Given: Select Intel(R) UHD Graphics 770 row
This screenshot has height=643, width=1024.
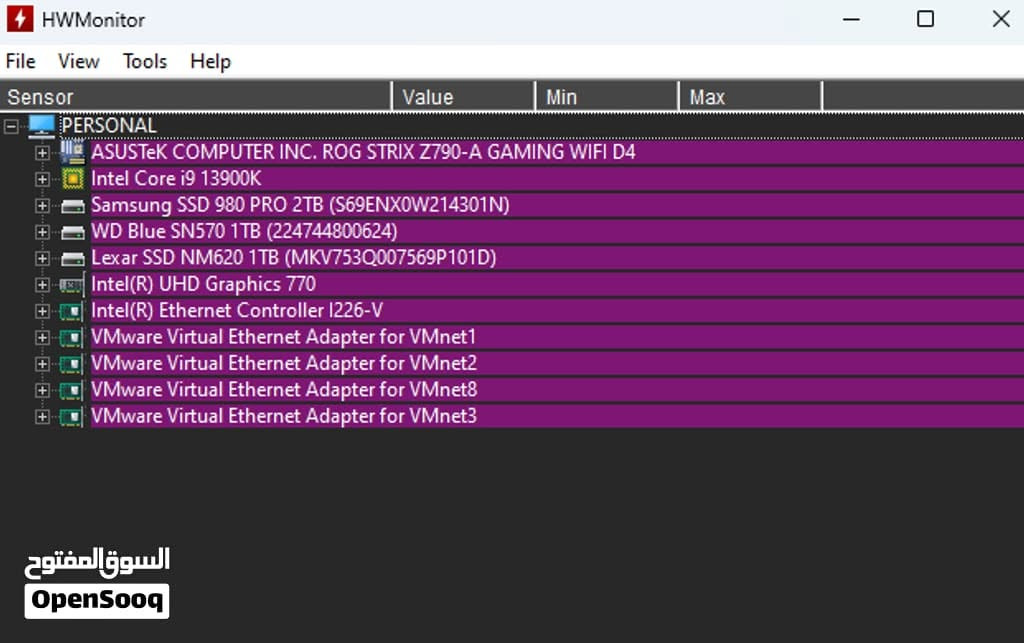Looking at the screenshot, I should 556,284.
